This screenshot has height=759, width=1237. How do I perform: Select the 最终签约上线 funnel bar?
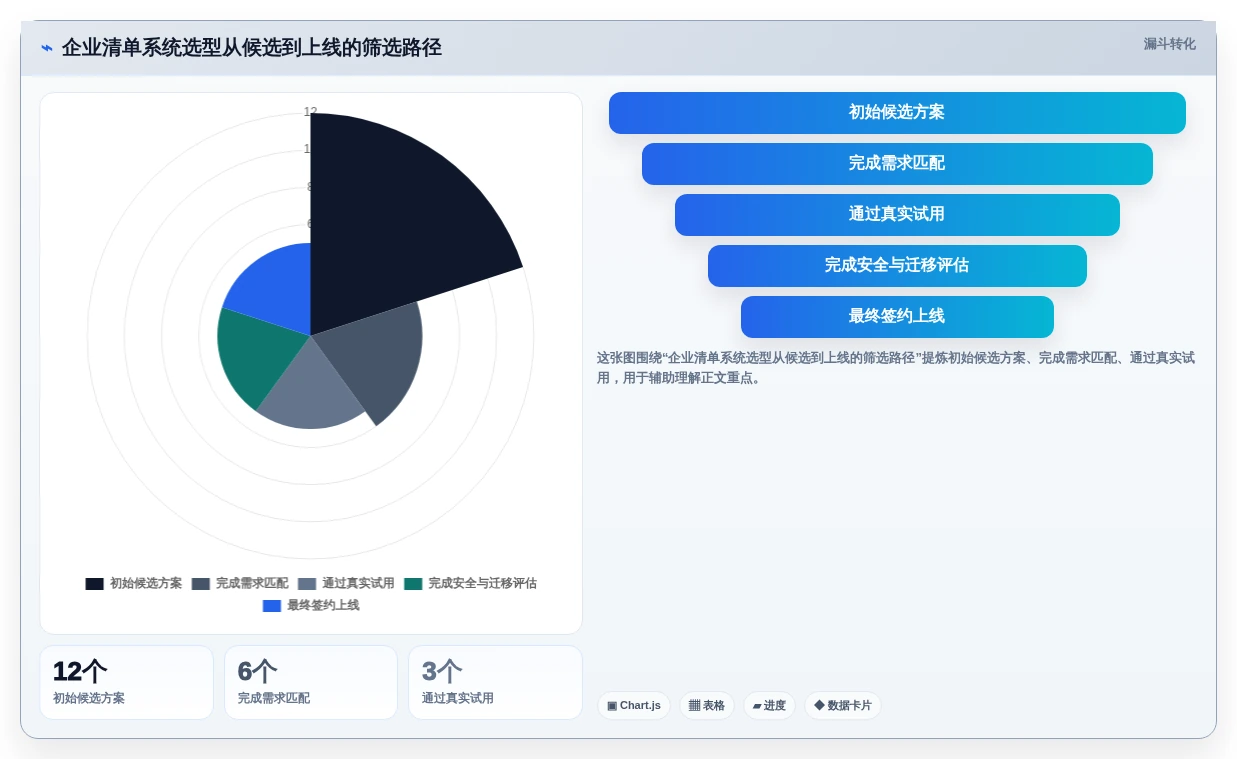pyautogui.click(x=897, y=317)
